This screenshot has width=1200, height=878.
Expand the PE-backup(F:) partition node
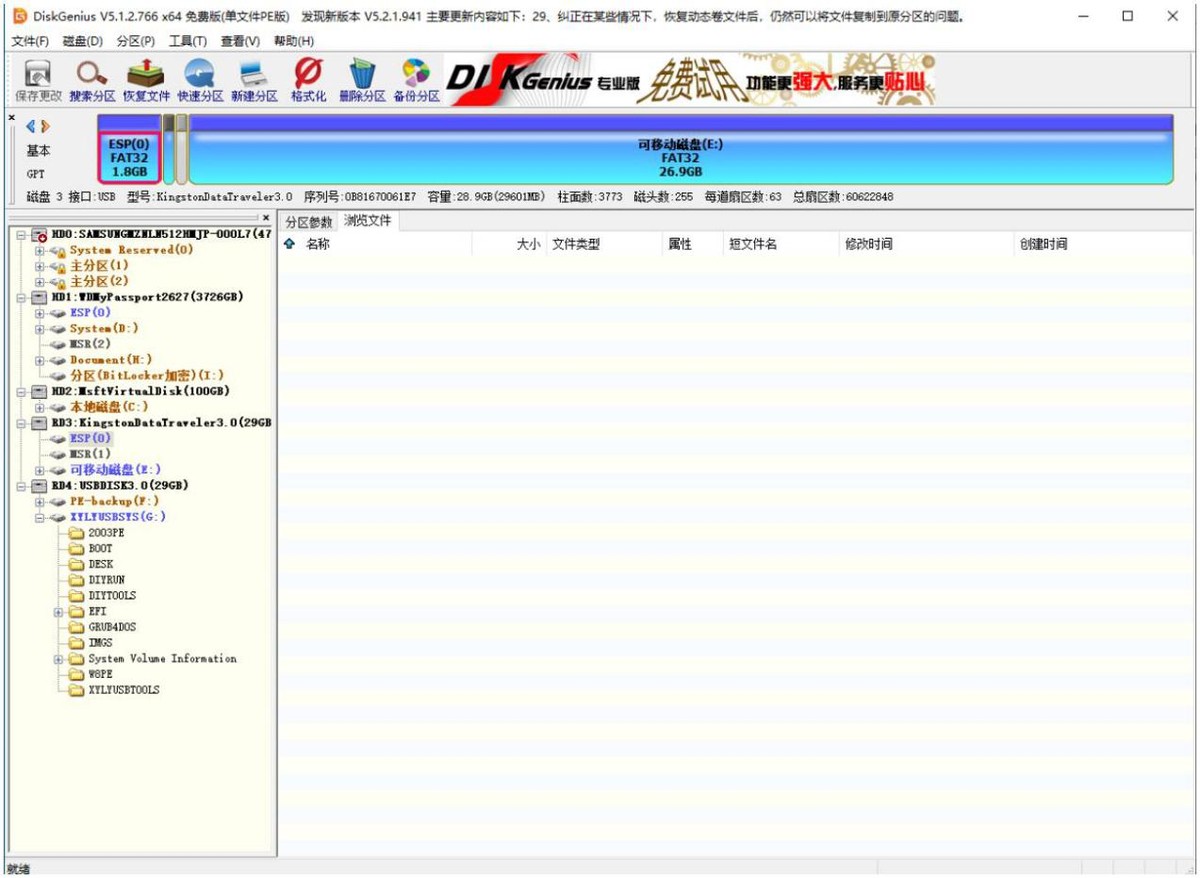click(x=40, y=501)
